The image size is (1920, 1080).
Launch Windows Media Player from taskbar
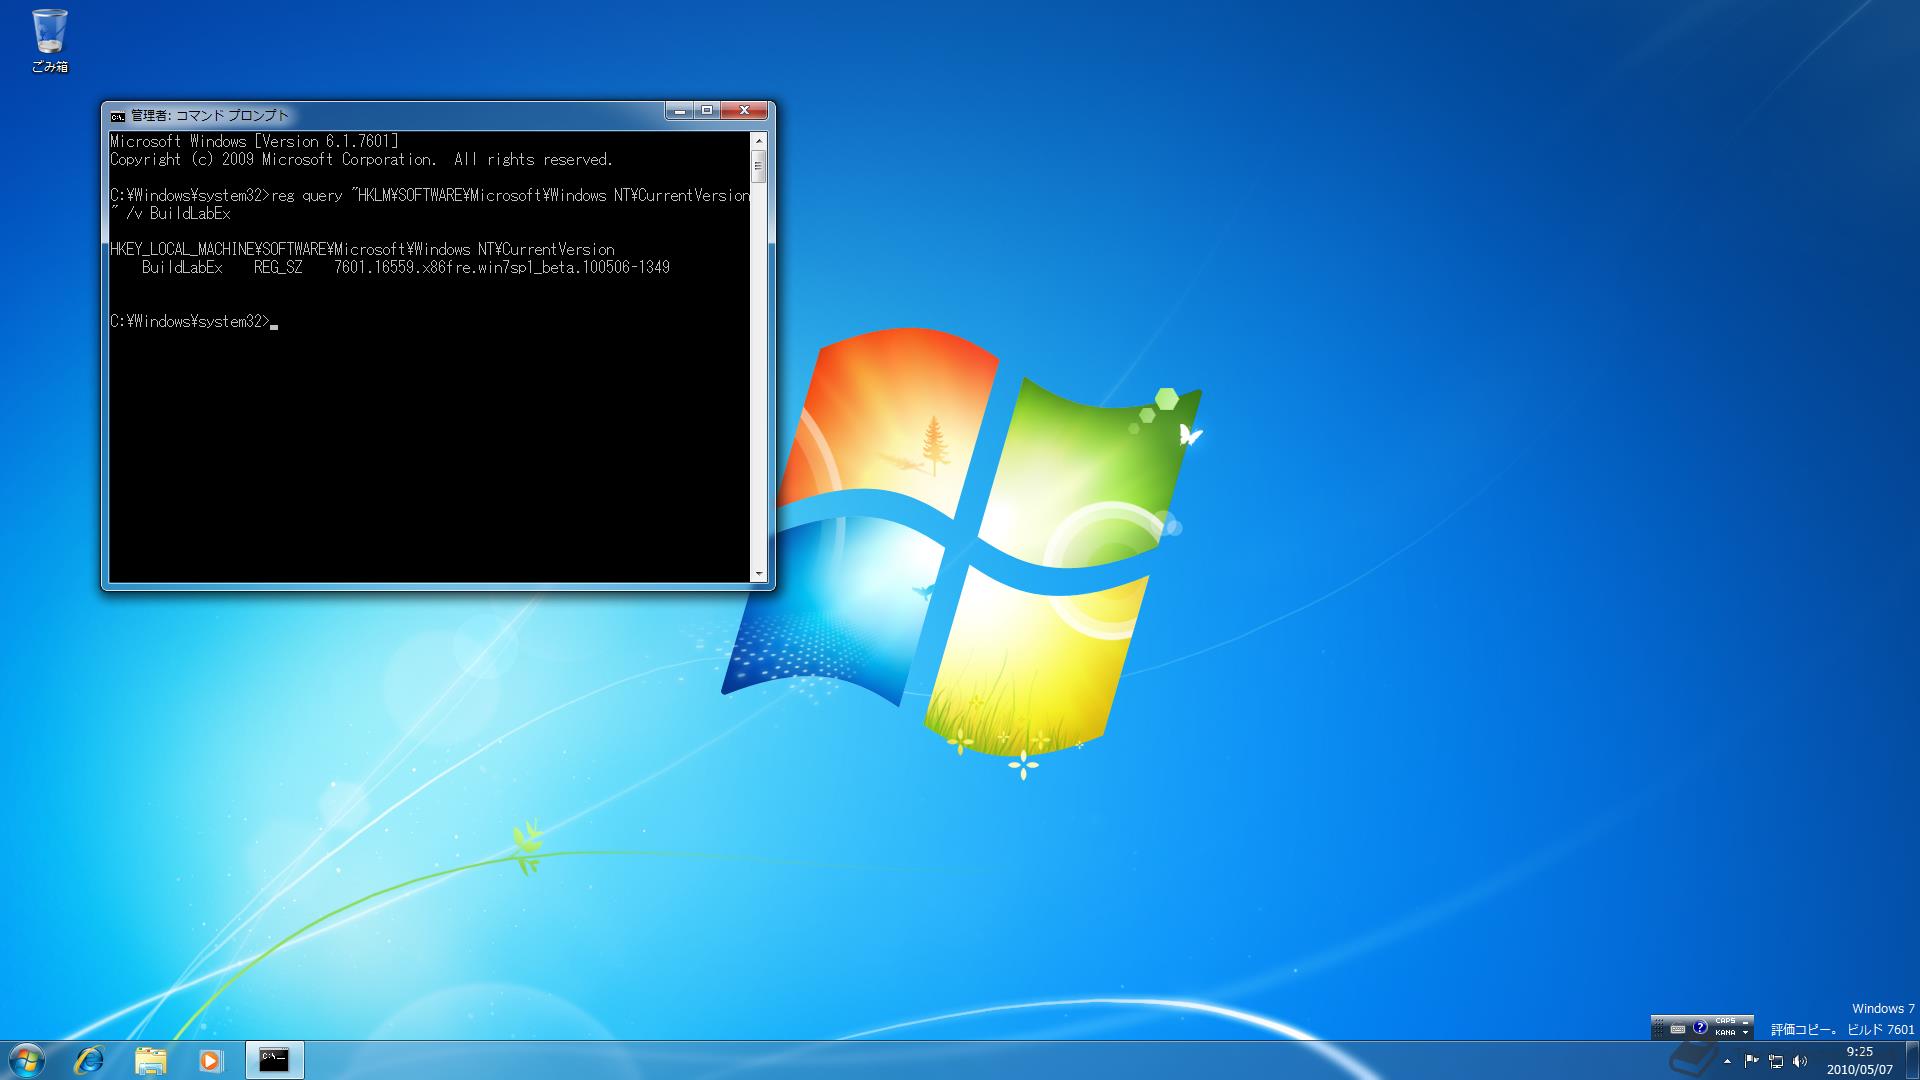click(x=210, y=1060)
